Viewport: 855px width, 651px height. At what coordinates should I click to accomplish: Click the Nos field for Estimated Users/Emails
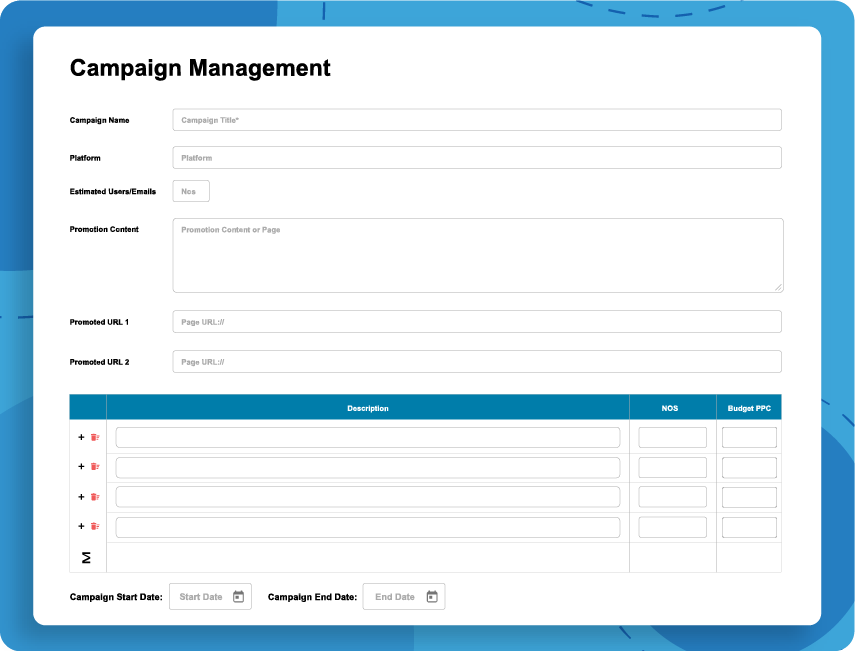coord(190,191)
